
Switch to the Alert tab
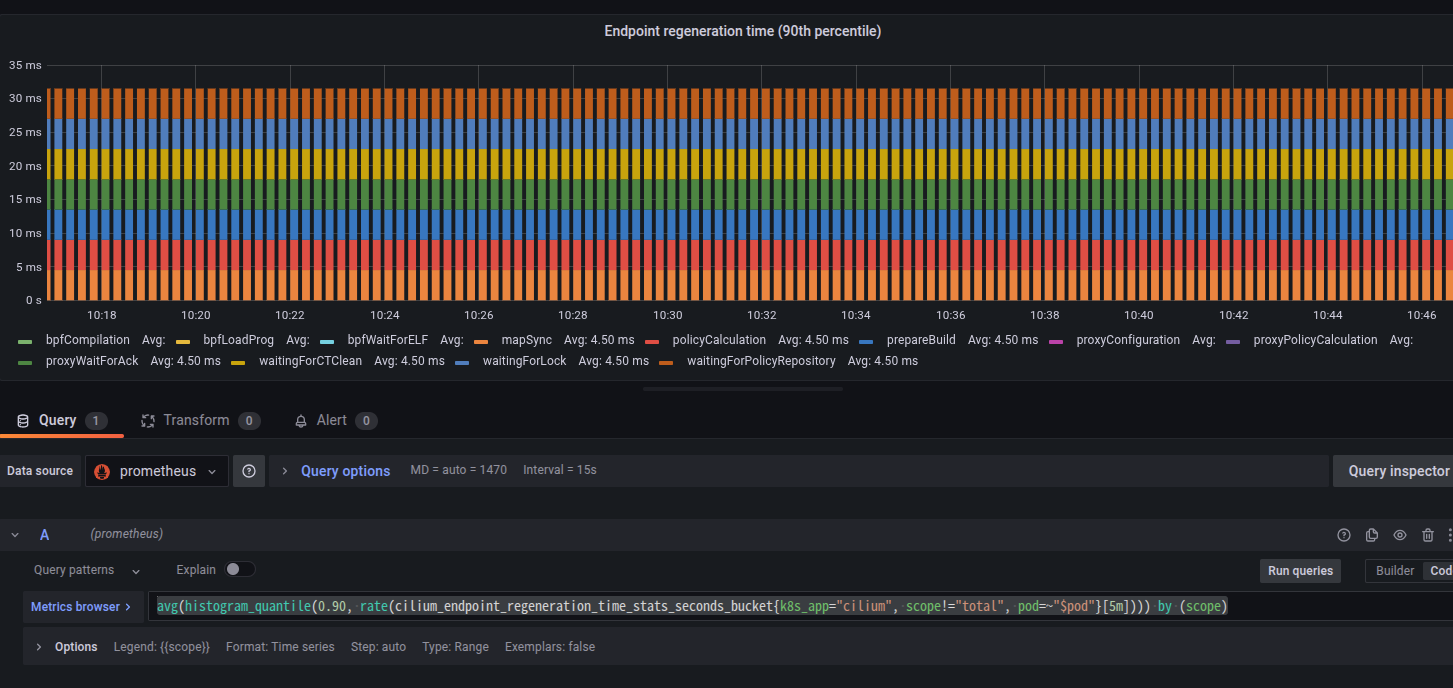pyautogui.click(x=335, y=421)
